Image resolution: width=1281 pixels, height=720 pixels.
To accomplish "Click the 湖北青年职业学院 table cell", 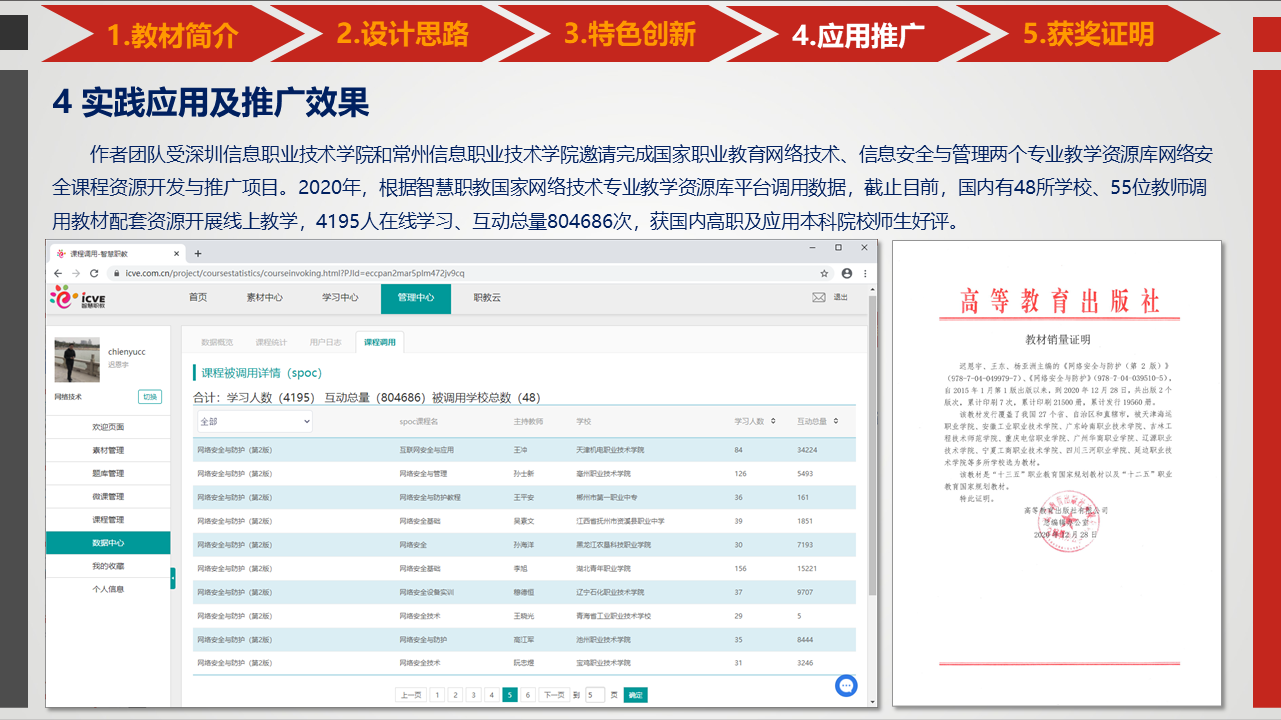I will pyautogui.click(x=603, y=569).
